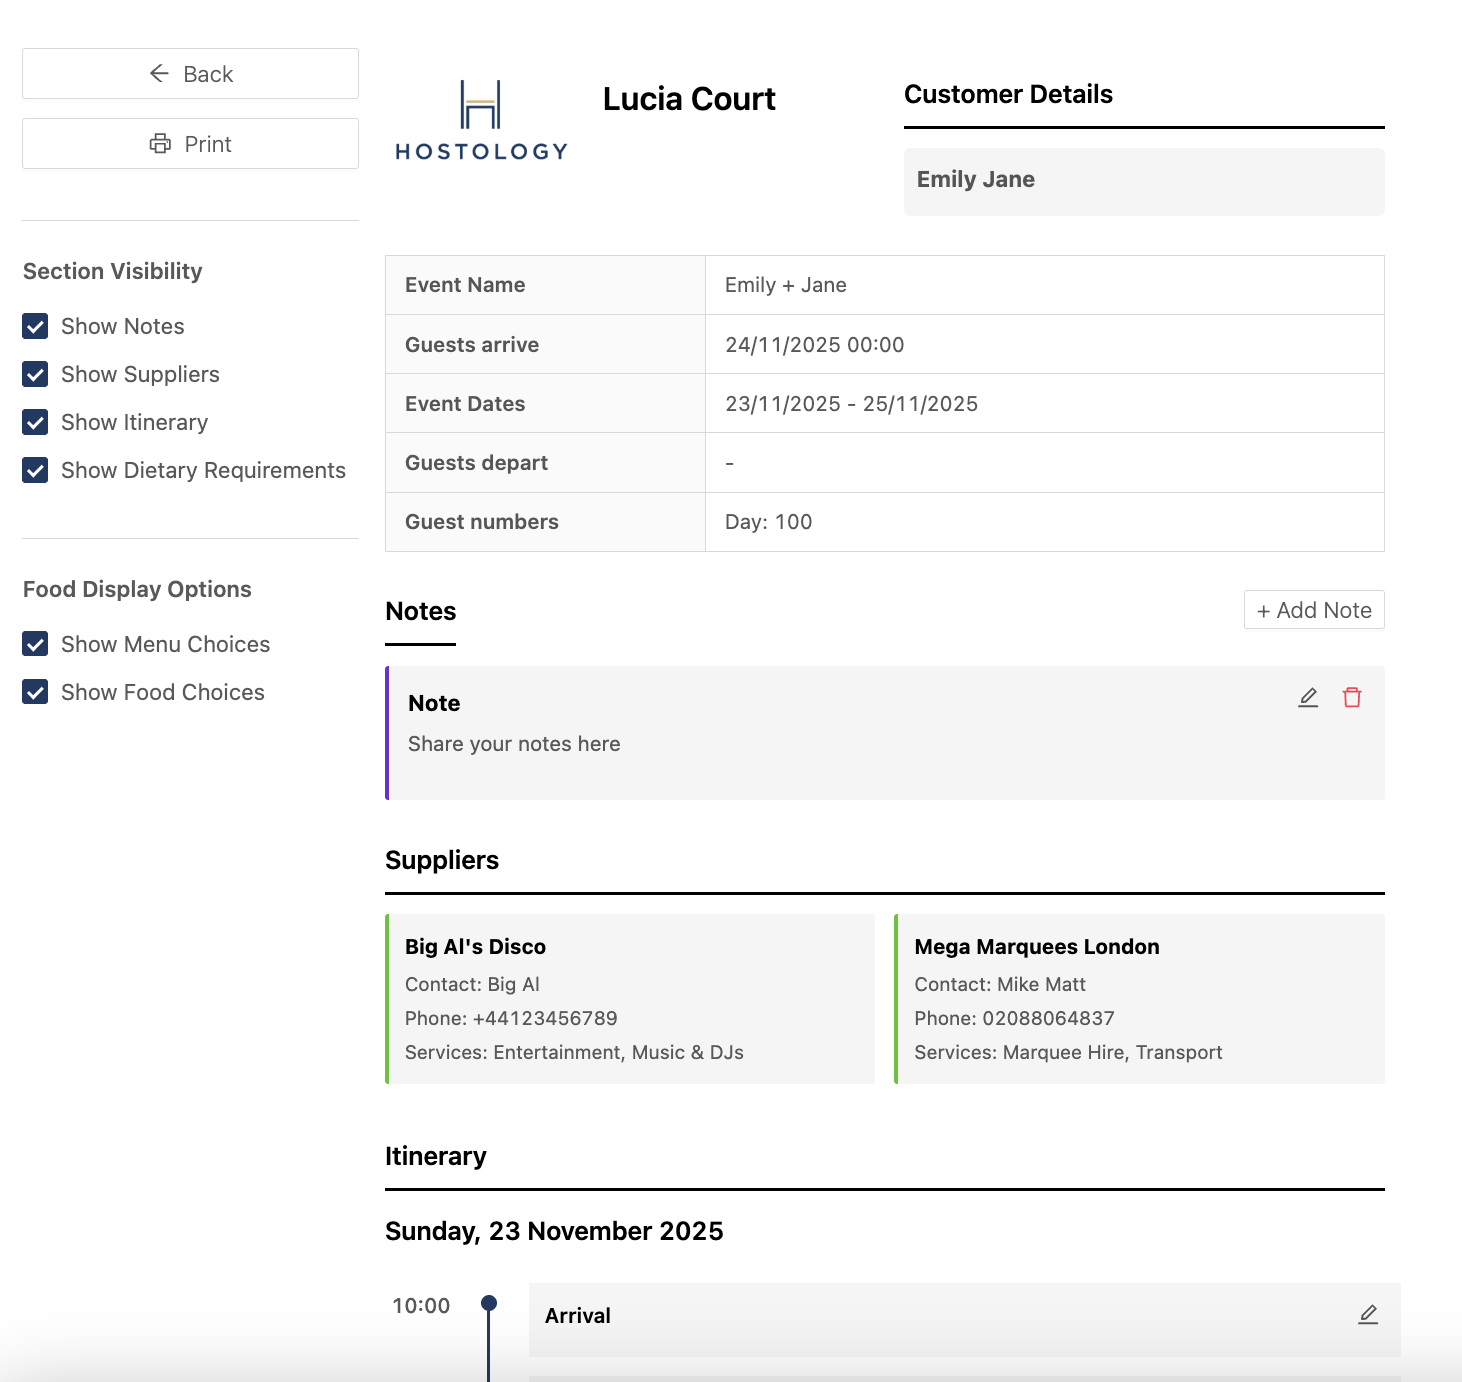Image resolution: width=1462 pixels, height=1382 pixels.
Task: Uncheck the Show Notes checkbox
Action: pyautogui.click(x=36, y=326)
